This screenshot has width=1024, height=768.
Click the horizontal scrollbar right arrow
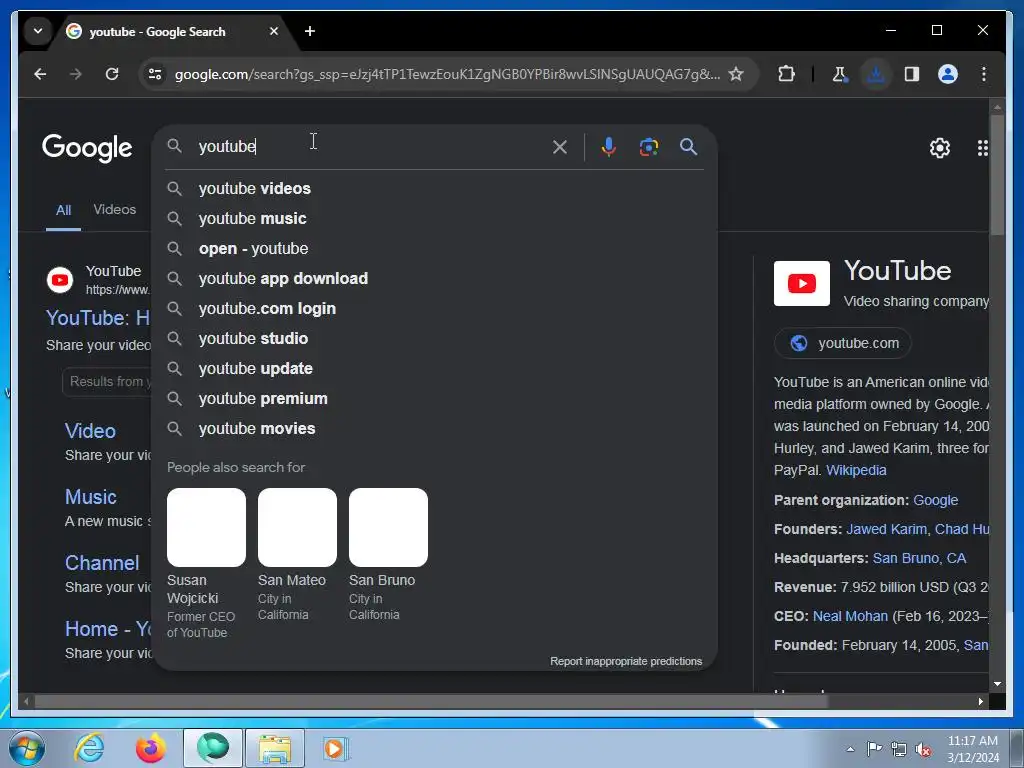point(980,701)
